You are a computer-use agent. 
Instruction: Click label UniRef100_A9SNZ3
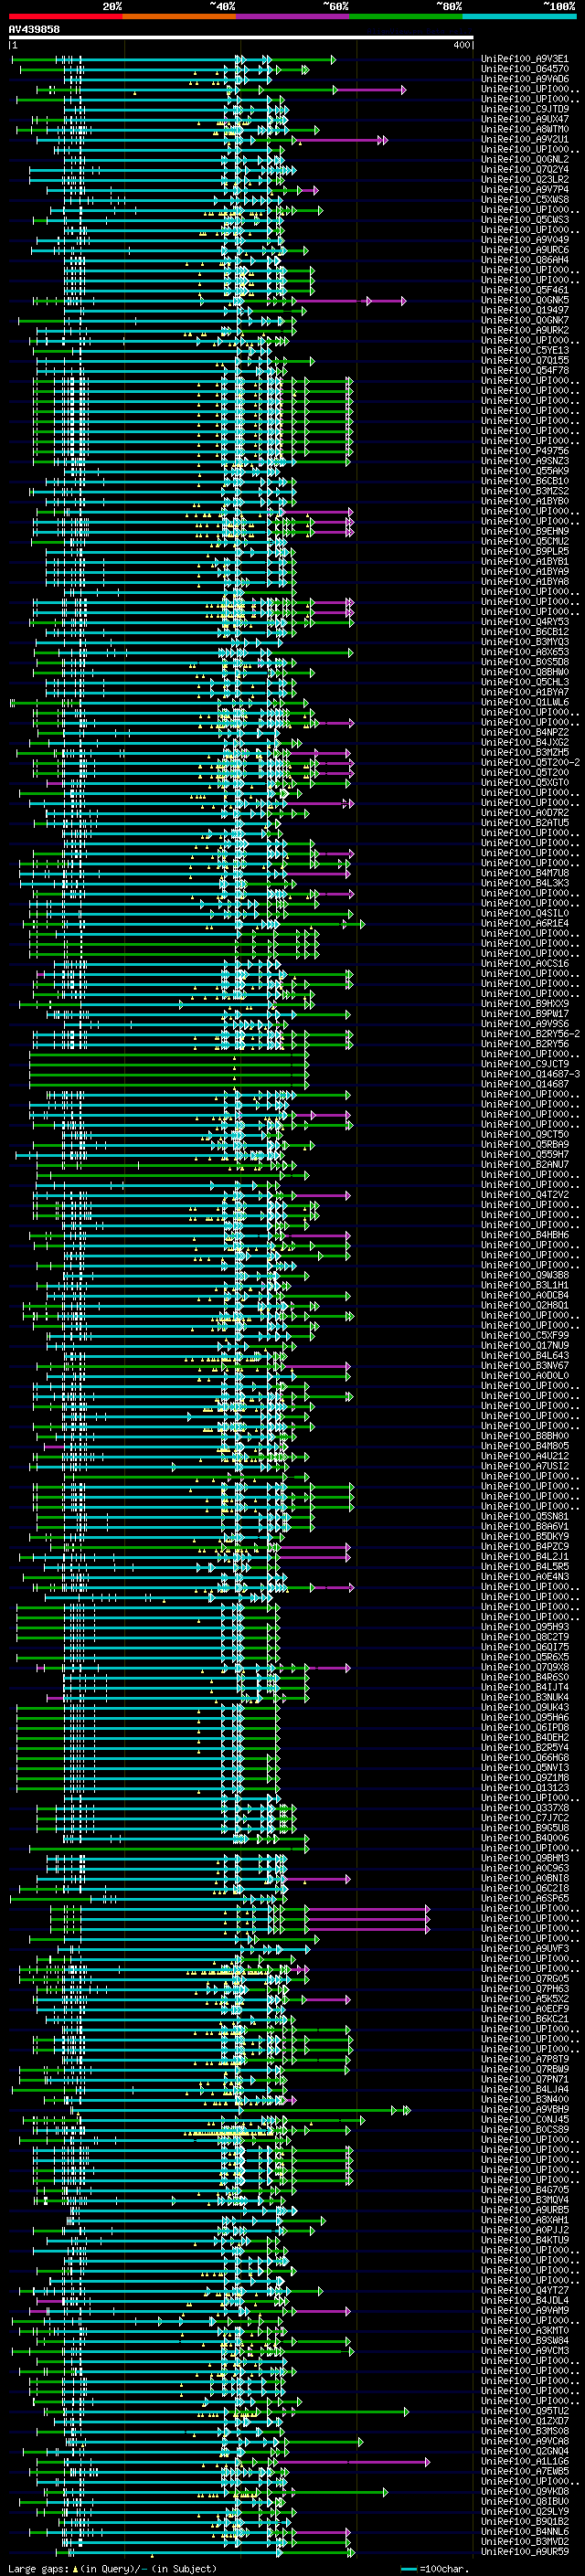click(525, 461)
